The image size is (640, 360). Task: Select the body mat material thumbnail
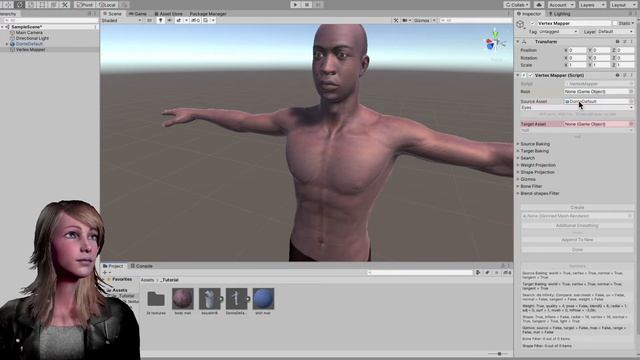182,299
